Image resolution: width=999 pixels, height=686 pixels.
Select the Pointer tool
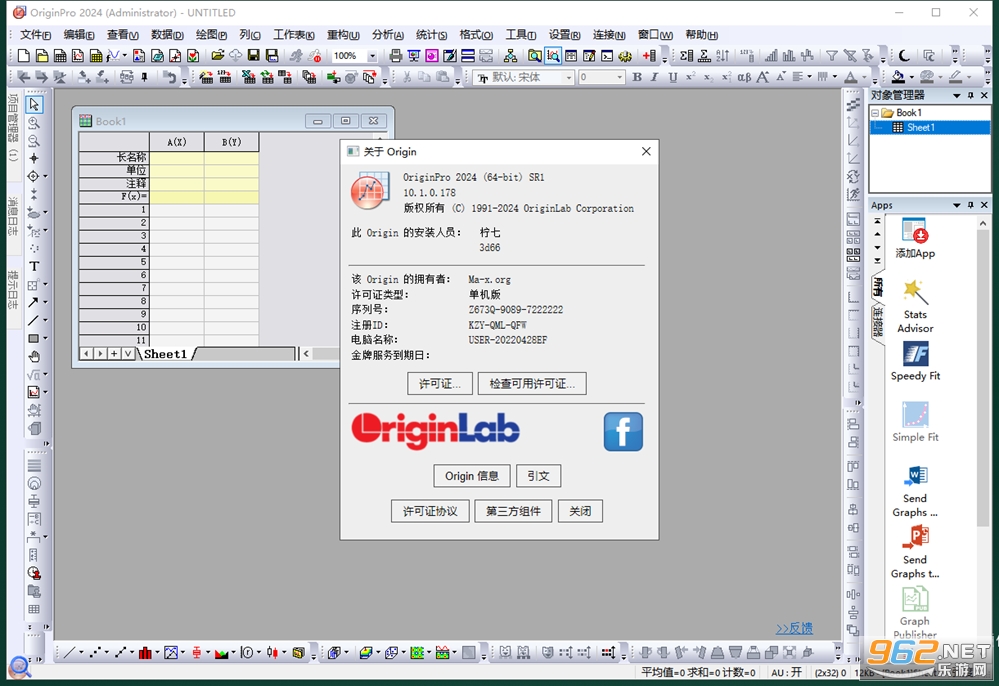pyautogui.click(x=34, y=104)
